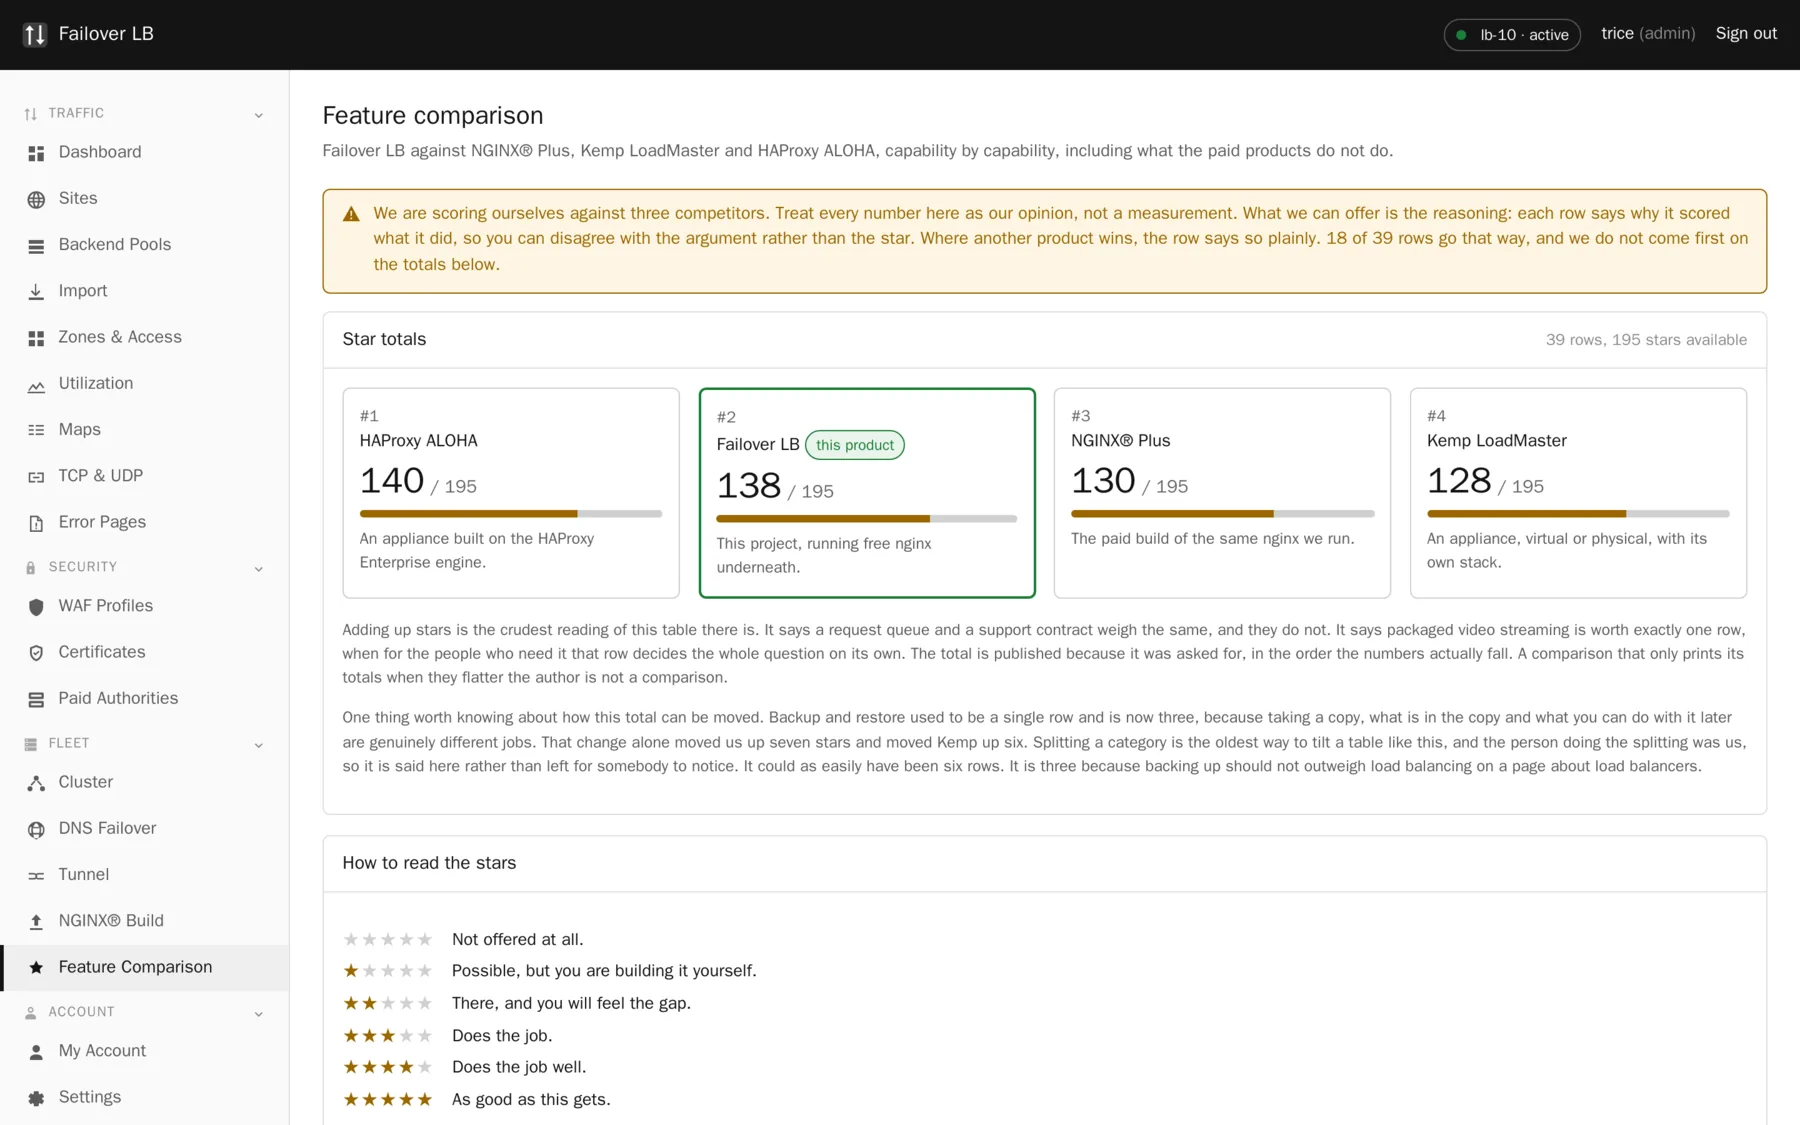
Task: Select the NGINX Plus card
Action: coord(1222,493)
